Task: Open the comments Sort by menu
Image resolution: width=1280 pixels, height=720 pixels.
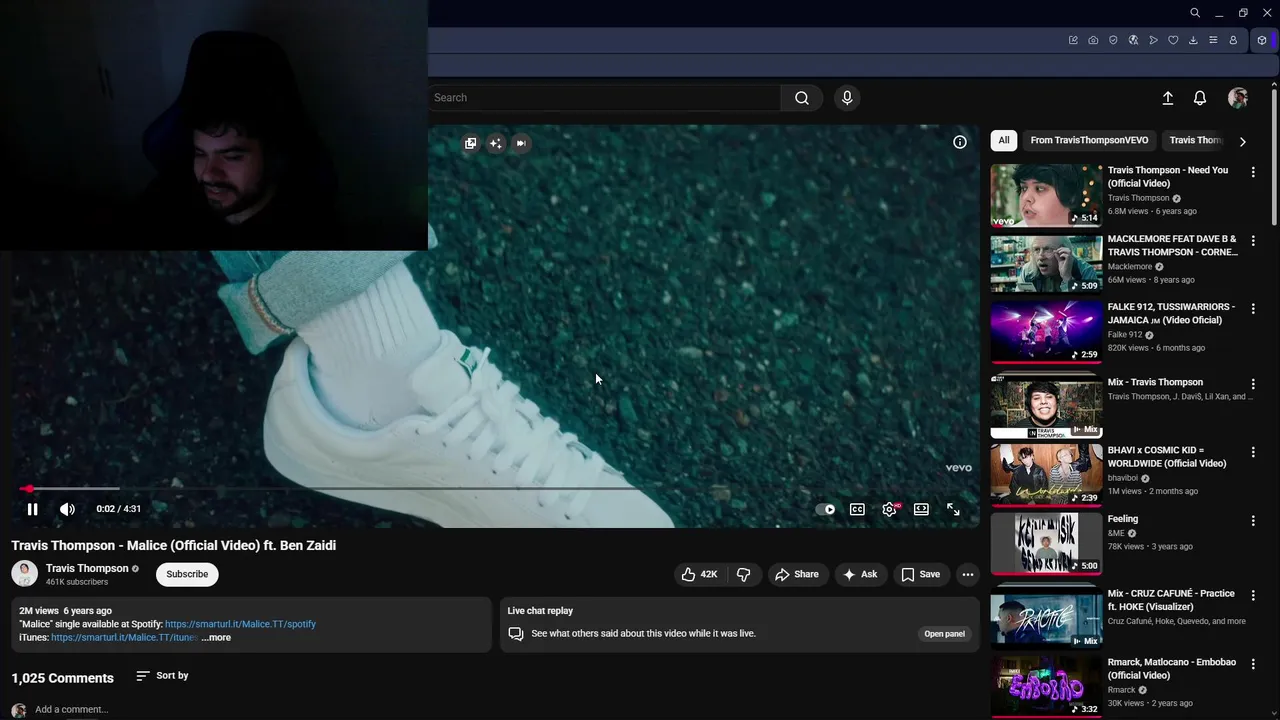Action: 162,676
